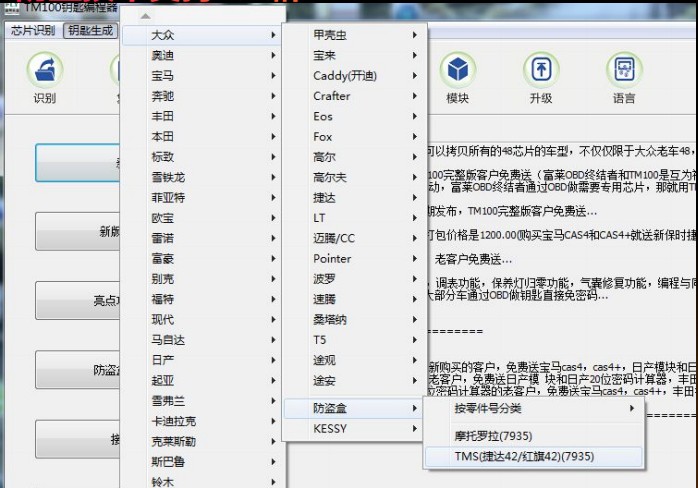Expand arrow beside 按零件号分类
Screen dimensions: 698x488
(x=632, y=408)
